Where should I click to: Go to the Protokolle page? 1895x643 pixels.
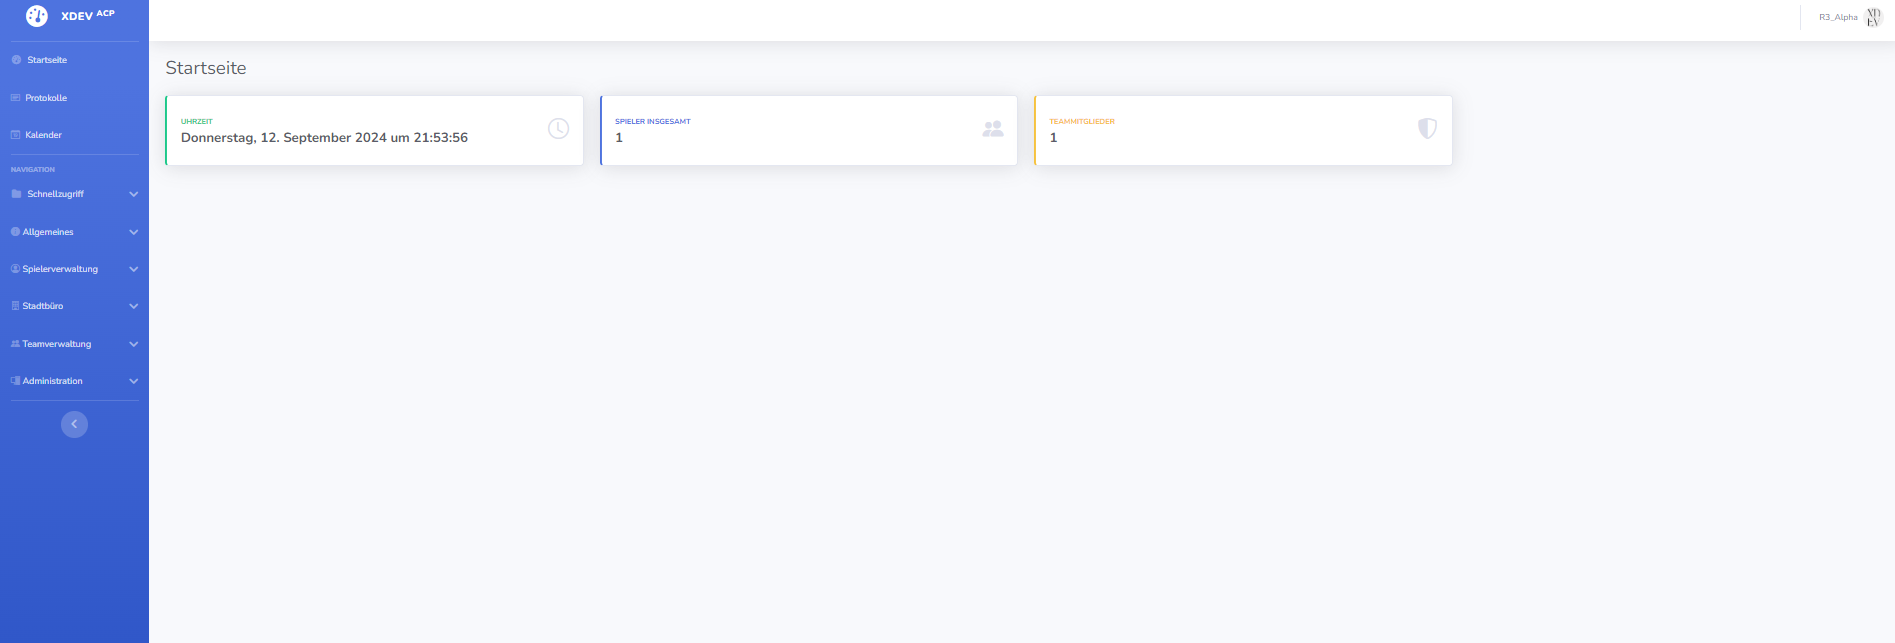pos(46,98)
